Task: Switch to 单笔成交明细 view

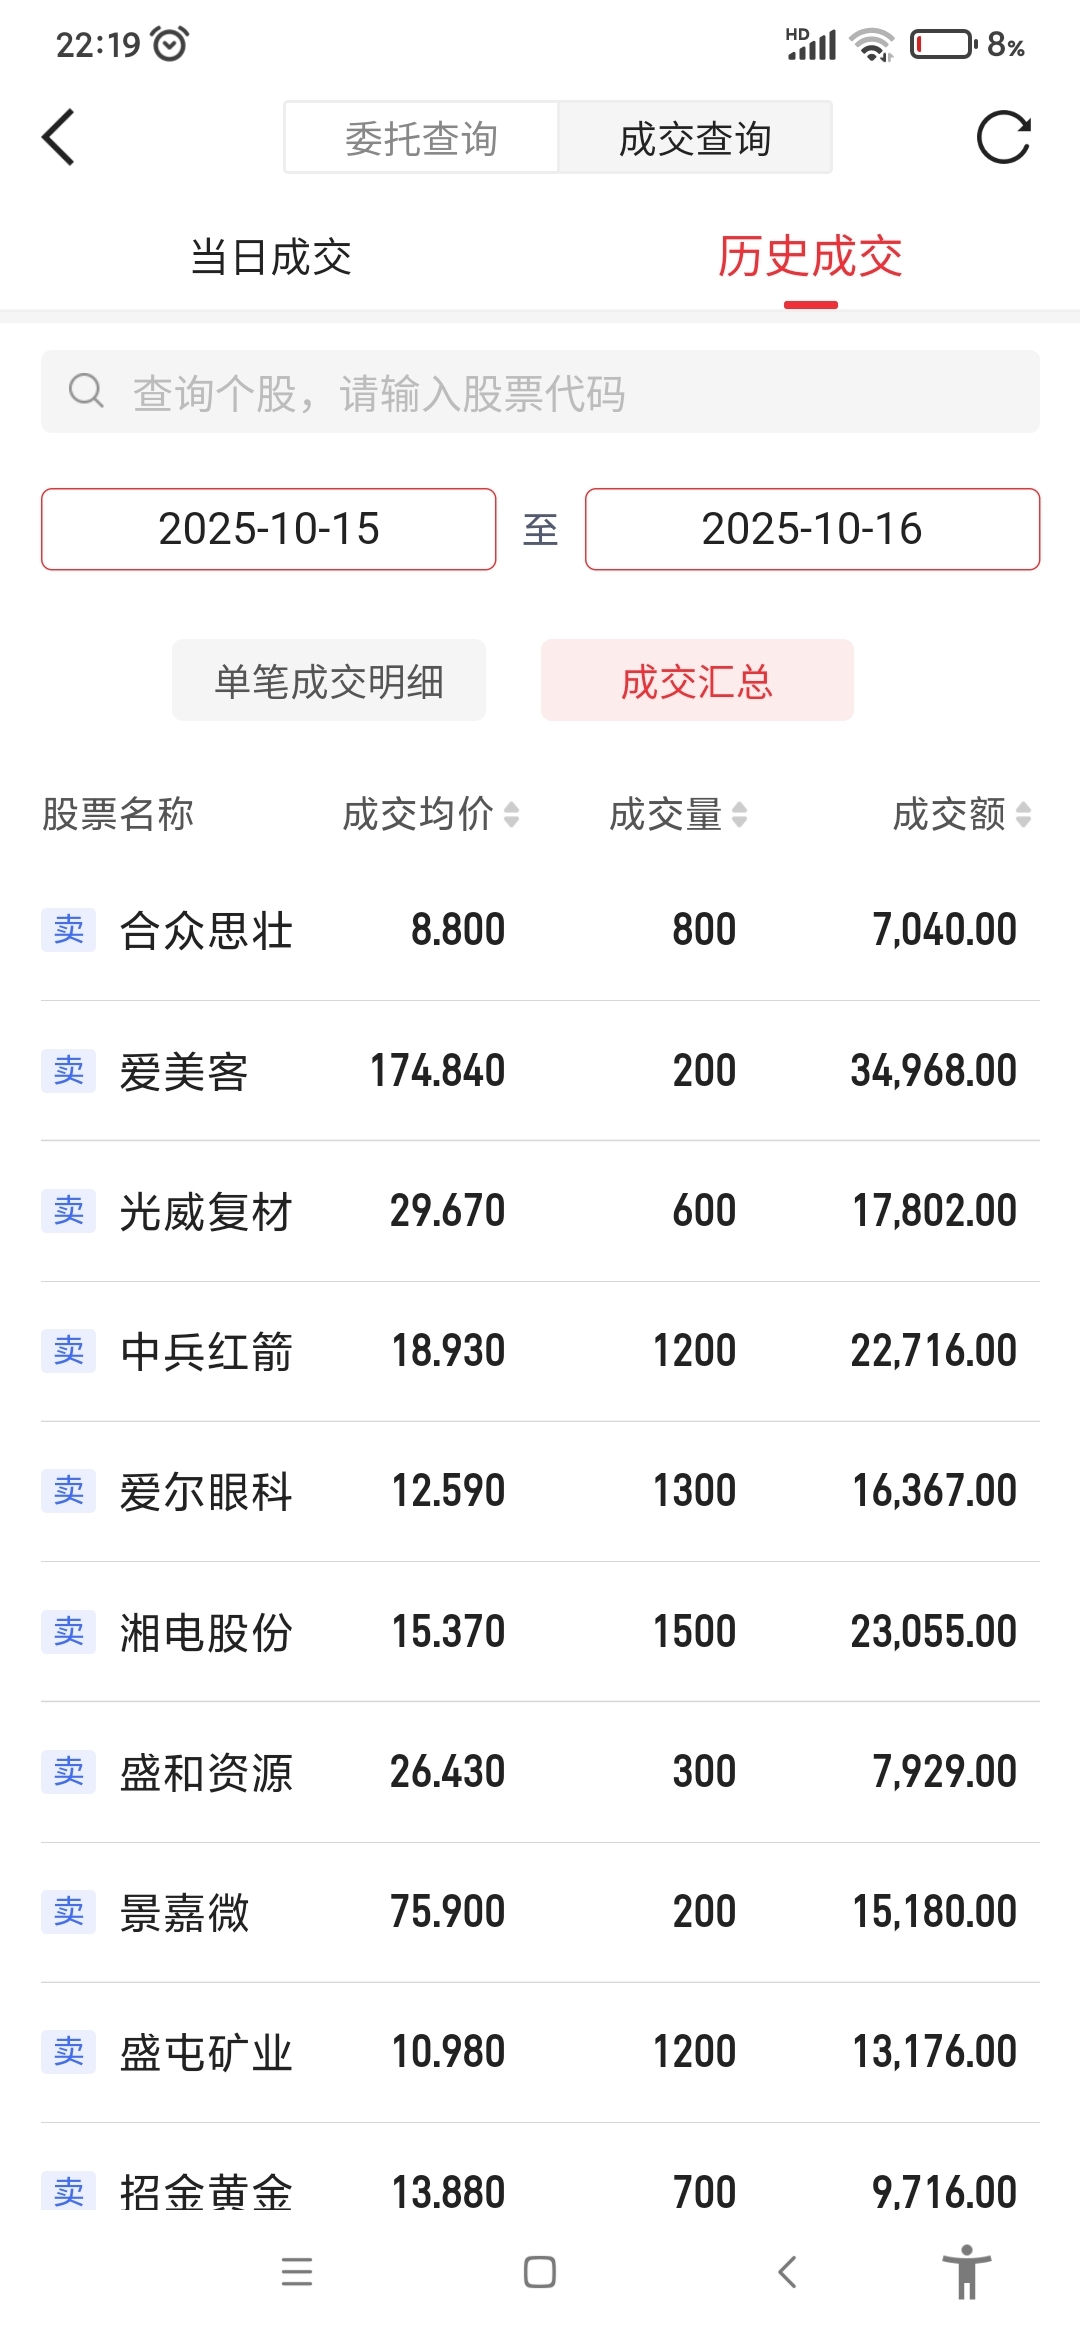Action: click(x=329, y=680)
